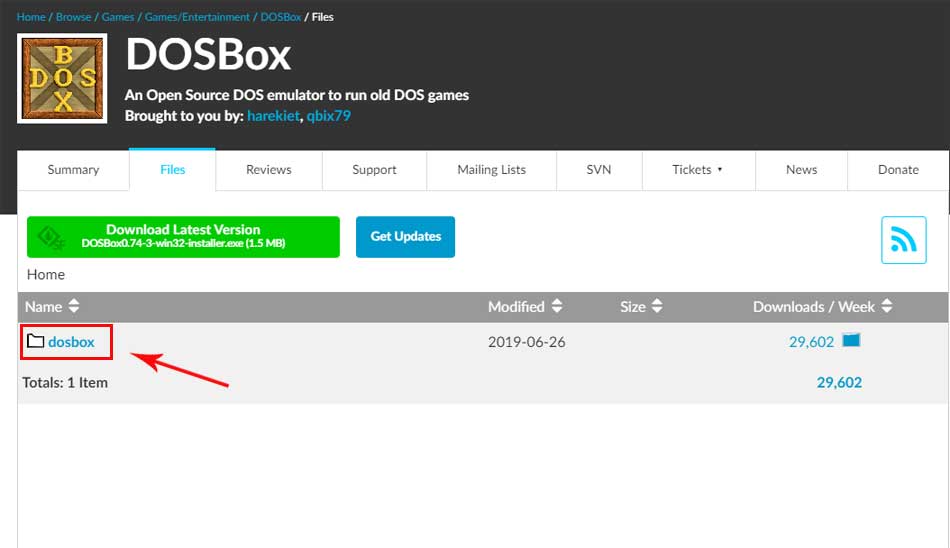950x548 pixels.
Task: Click the Downloads / Week header label
Action: click(814, 307)
